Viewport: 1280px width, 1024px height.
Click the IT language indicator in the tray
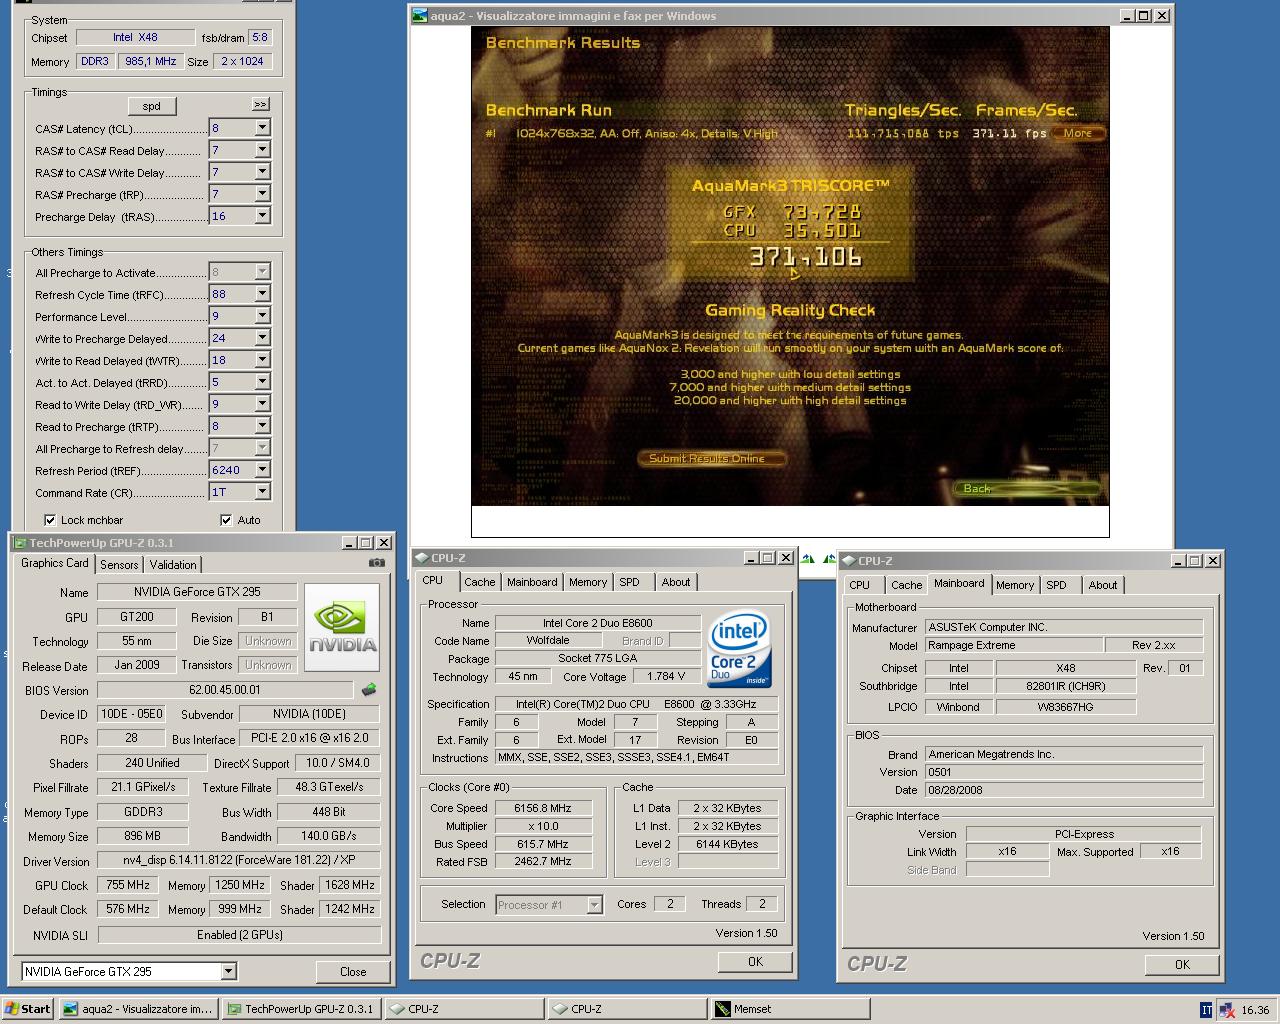click(1206, 1010)
